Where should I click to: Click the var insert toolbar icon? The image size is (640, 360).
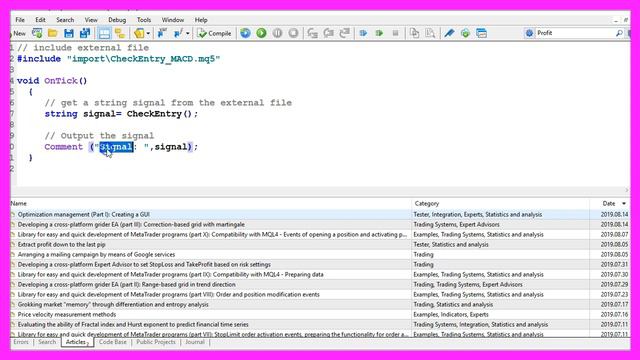point(162,33)
